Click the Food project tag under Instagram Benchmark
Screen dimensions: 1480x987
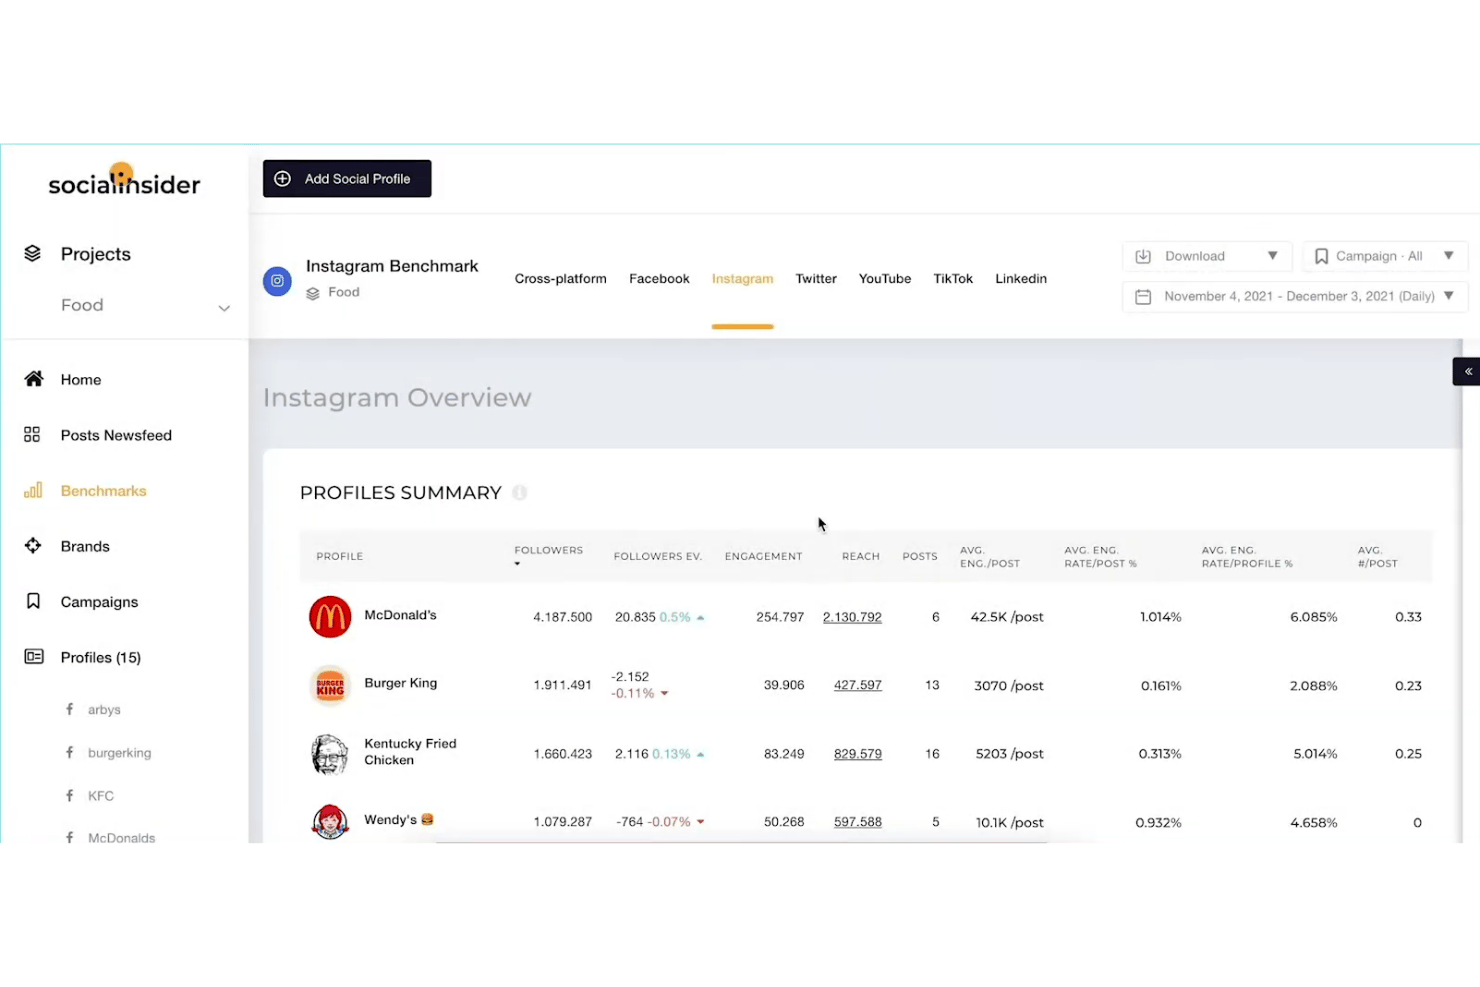pyautogui.click(x=333, y=292)
